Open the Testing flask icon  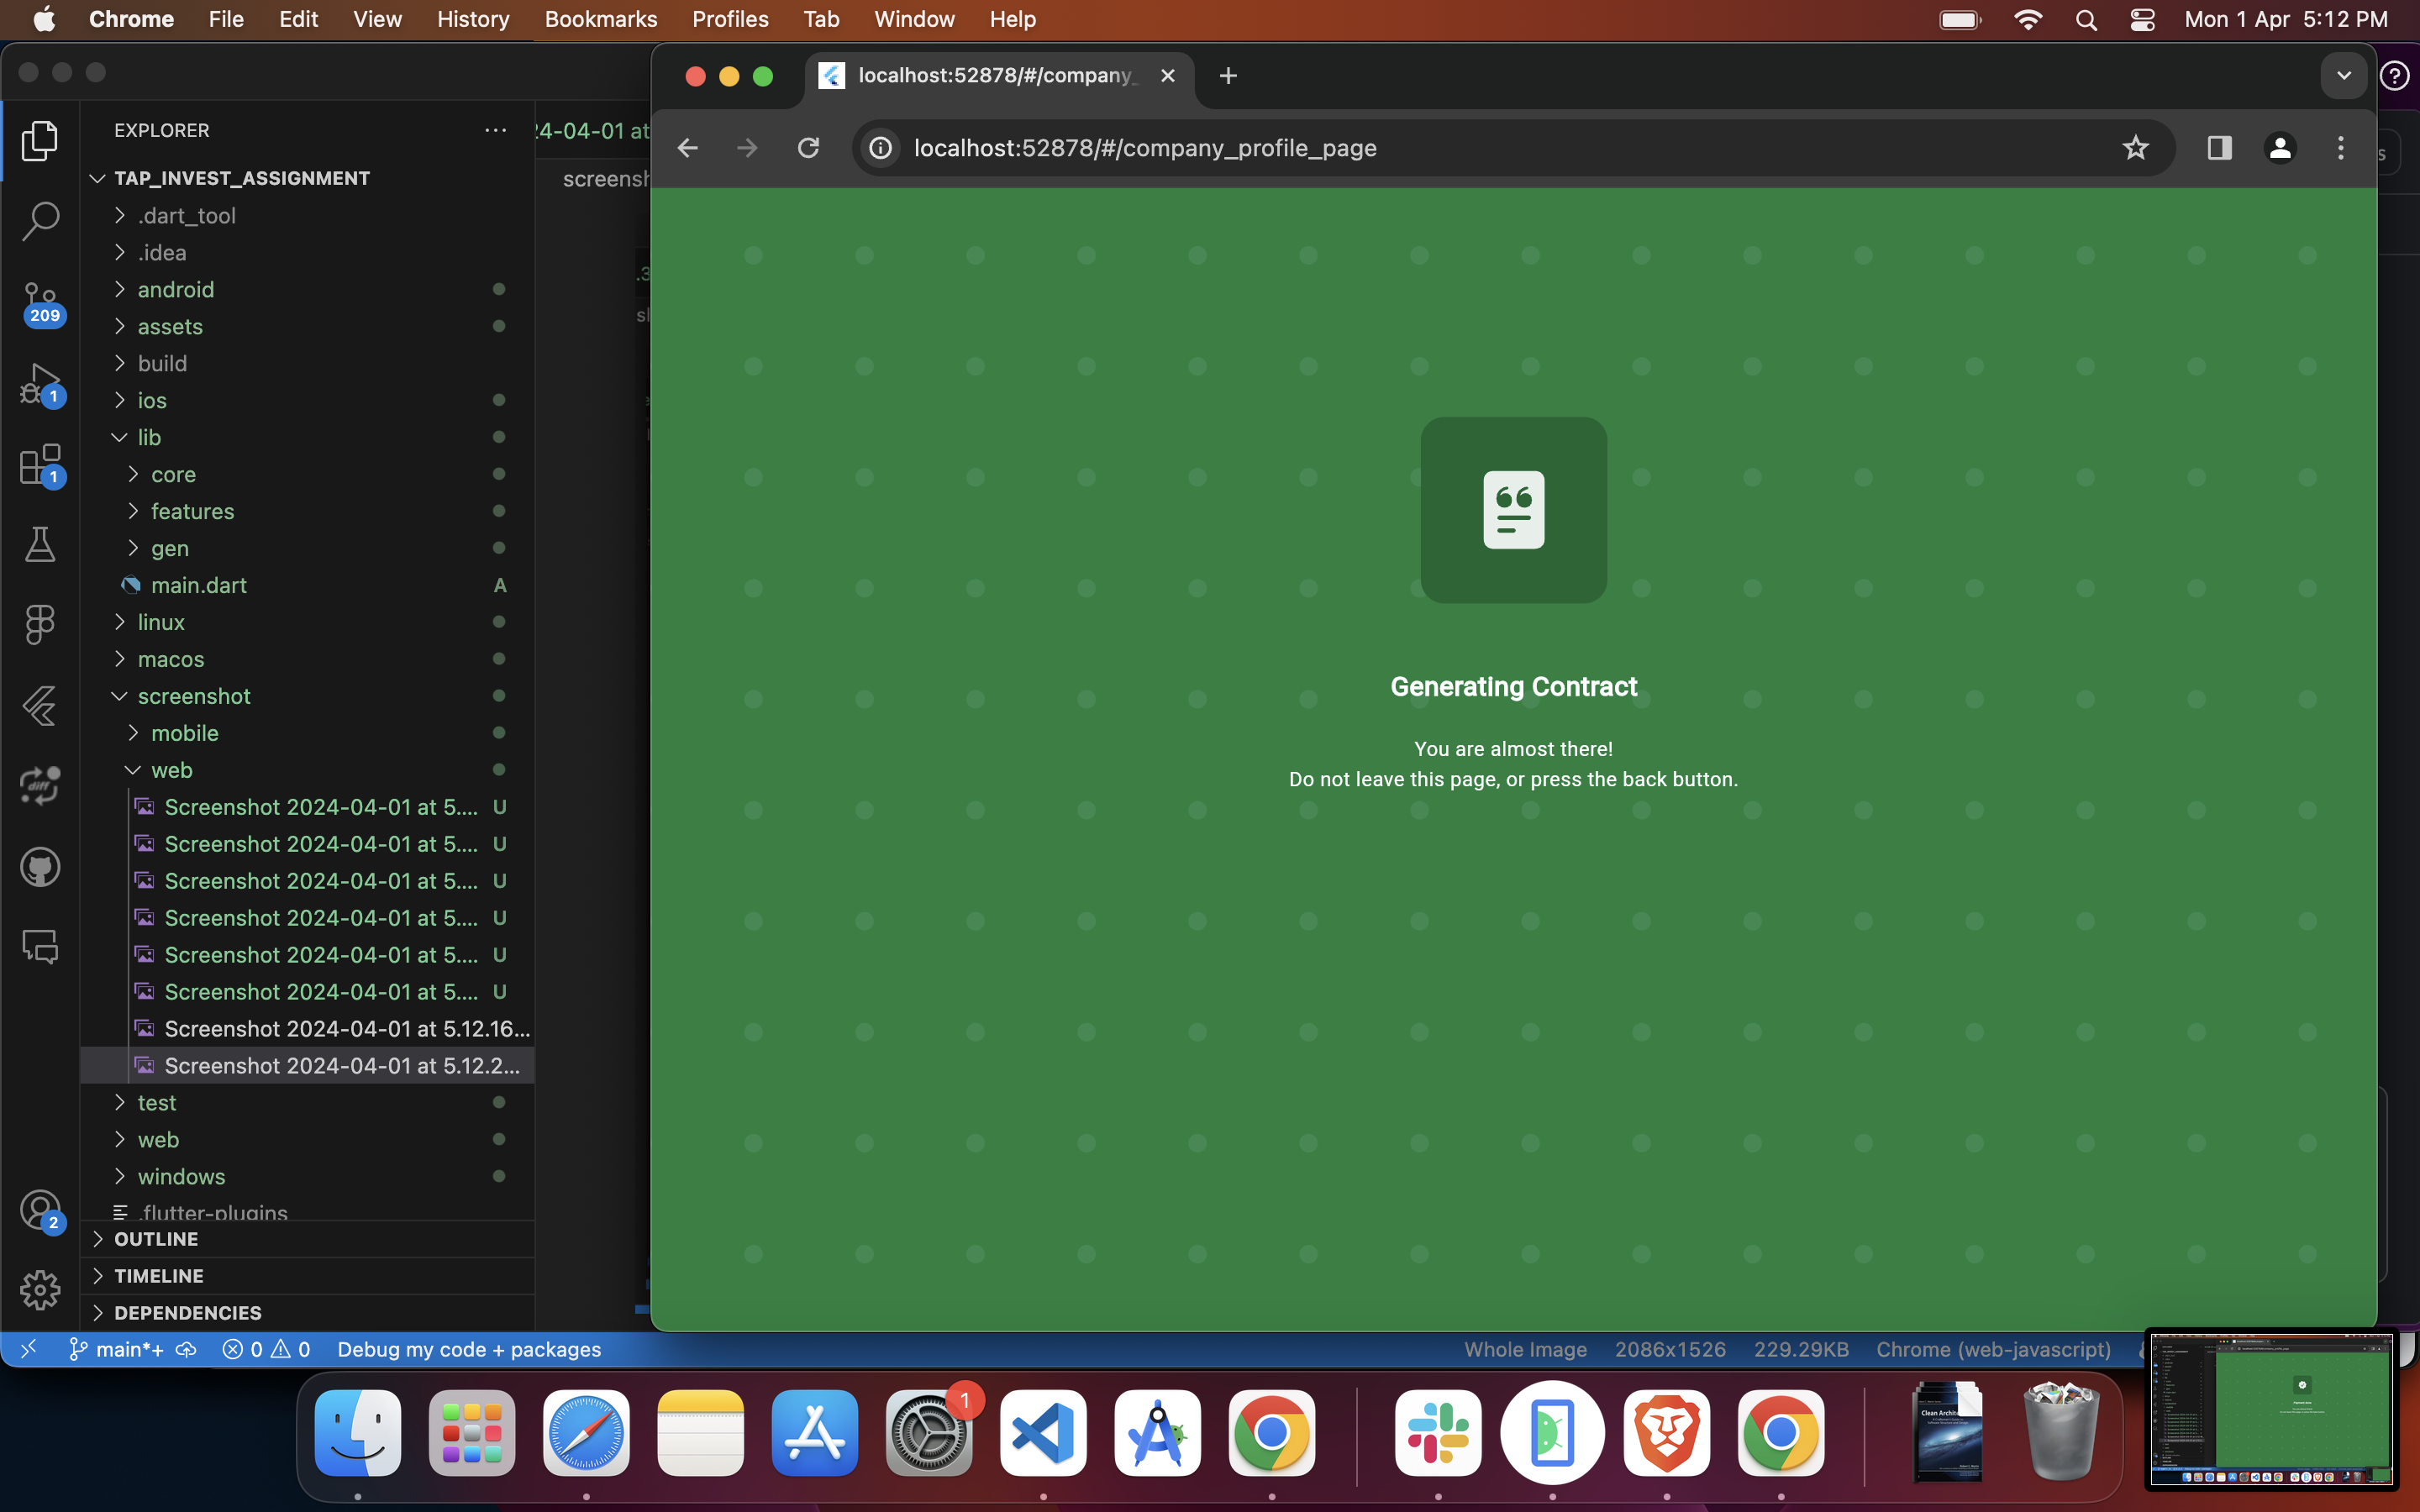(x=40, y=544)
